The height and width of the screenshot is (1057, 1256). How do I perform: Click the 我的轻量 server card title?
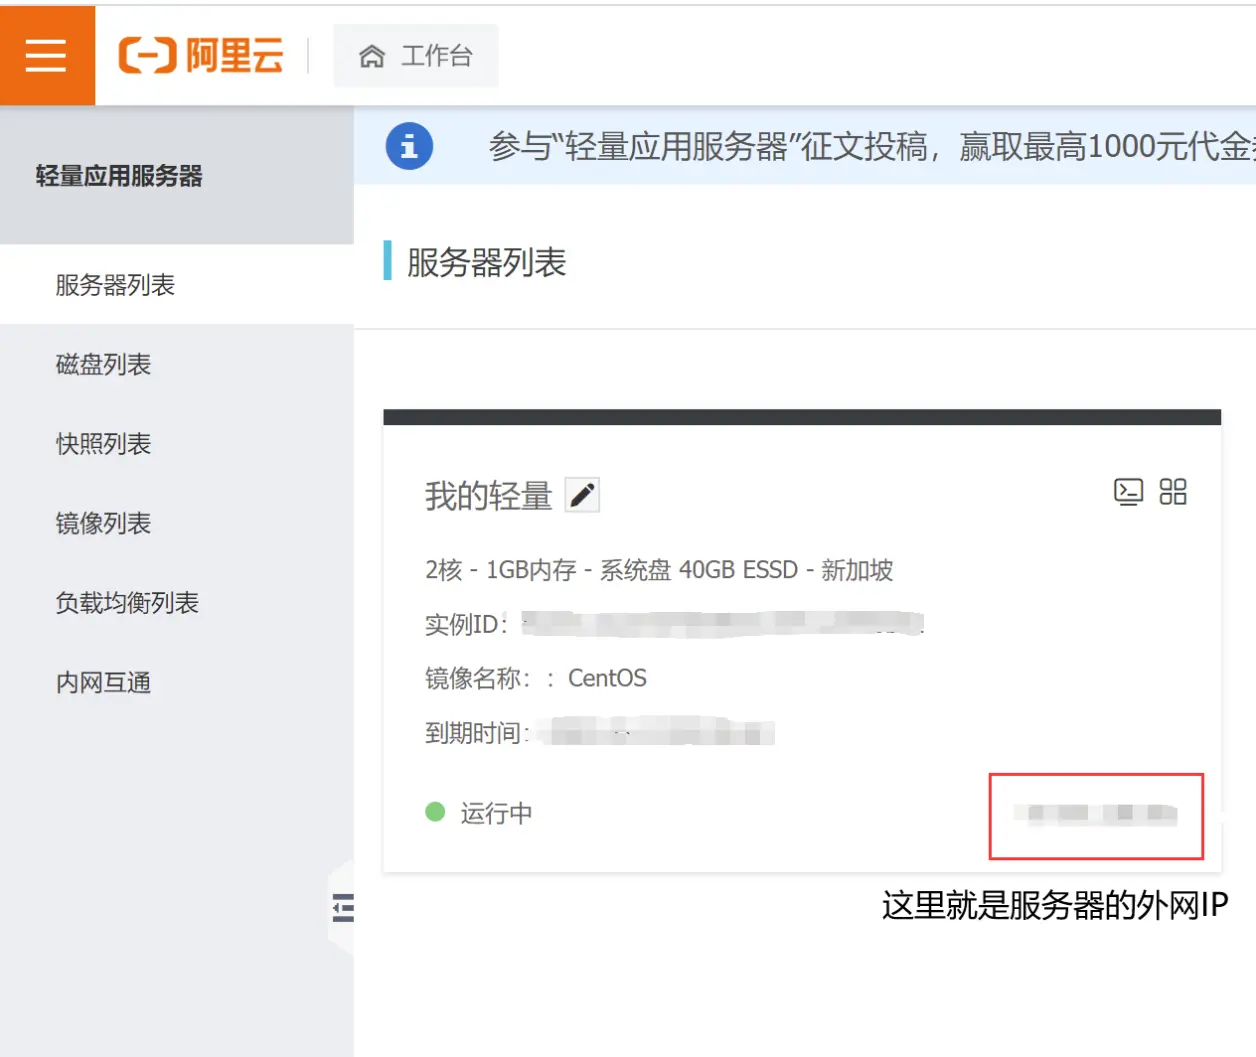coord(488,496)
